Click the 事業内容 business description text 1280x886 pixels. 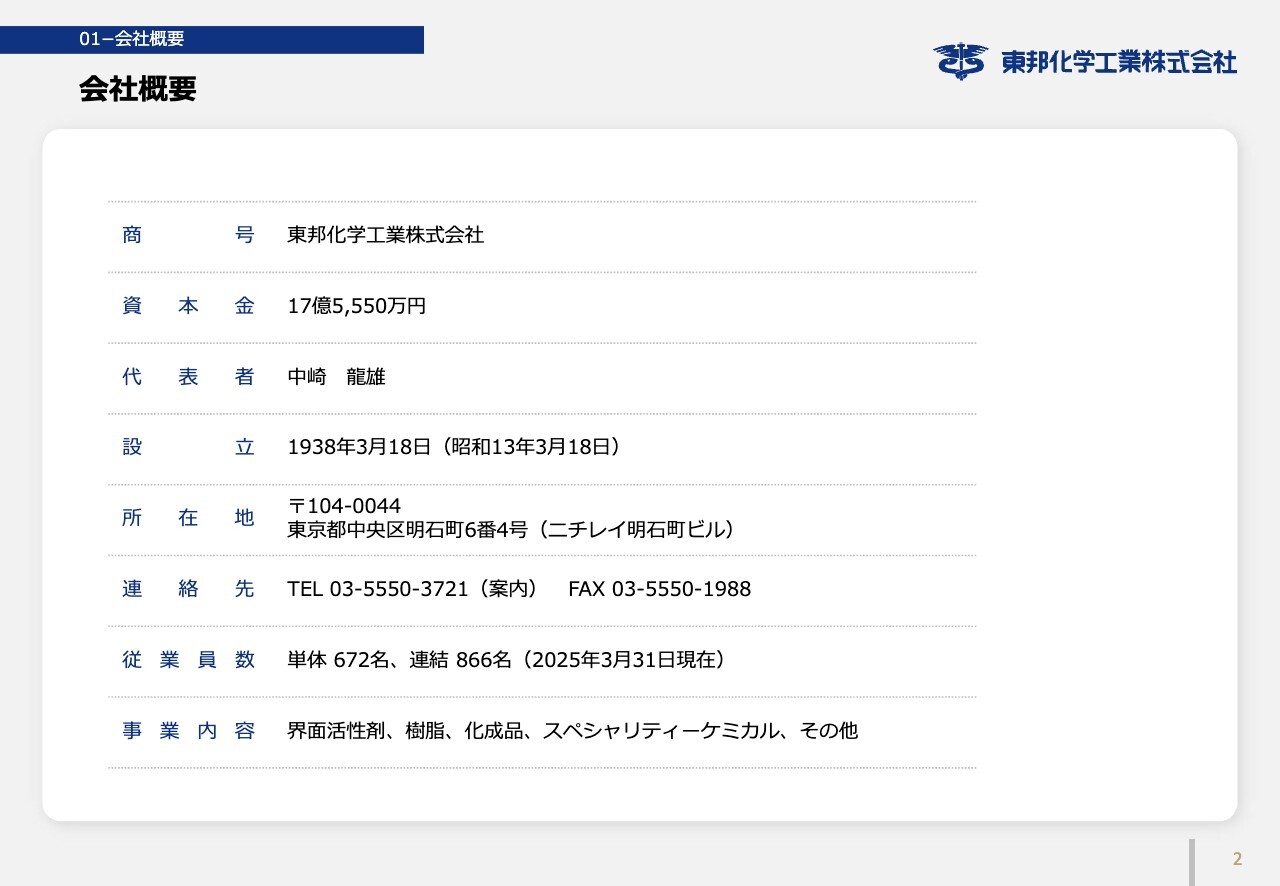pos(572,731)
